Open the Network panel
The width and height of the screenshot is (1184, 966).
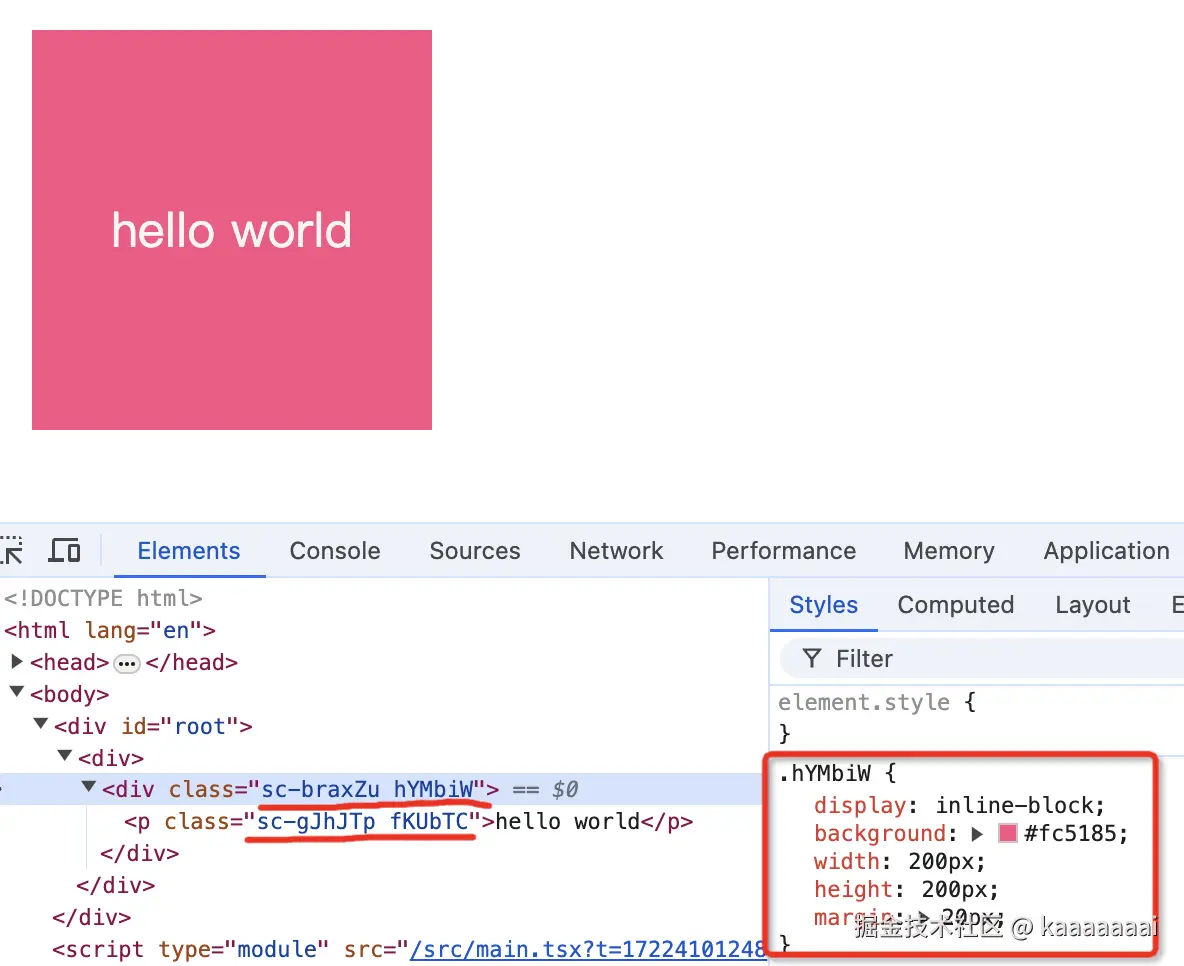click(x=616, y=550)
